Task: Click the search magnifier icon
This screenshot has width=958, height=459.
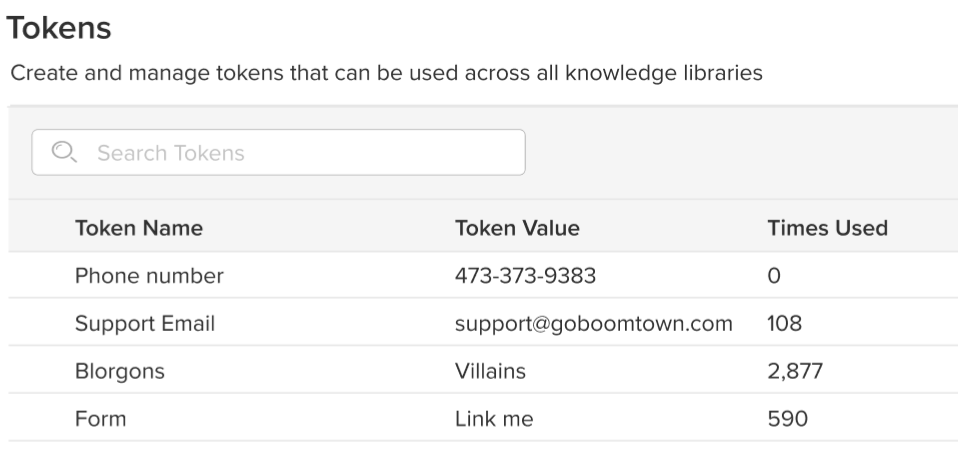Action: (64, 152)
